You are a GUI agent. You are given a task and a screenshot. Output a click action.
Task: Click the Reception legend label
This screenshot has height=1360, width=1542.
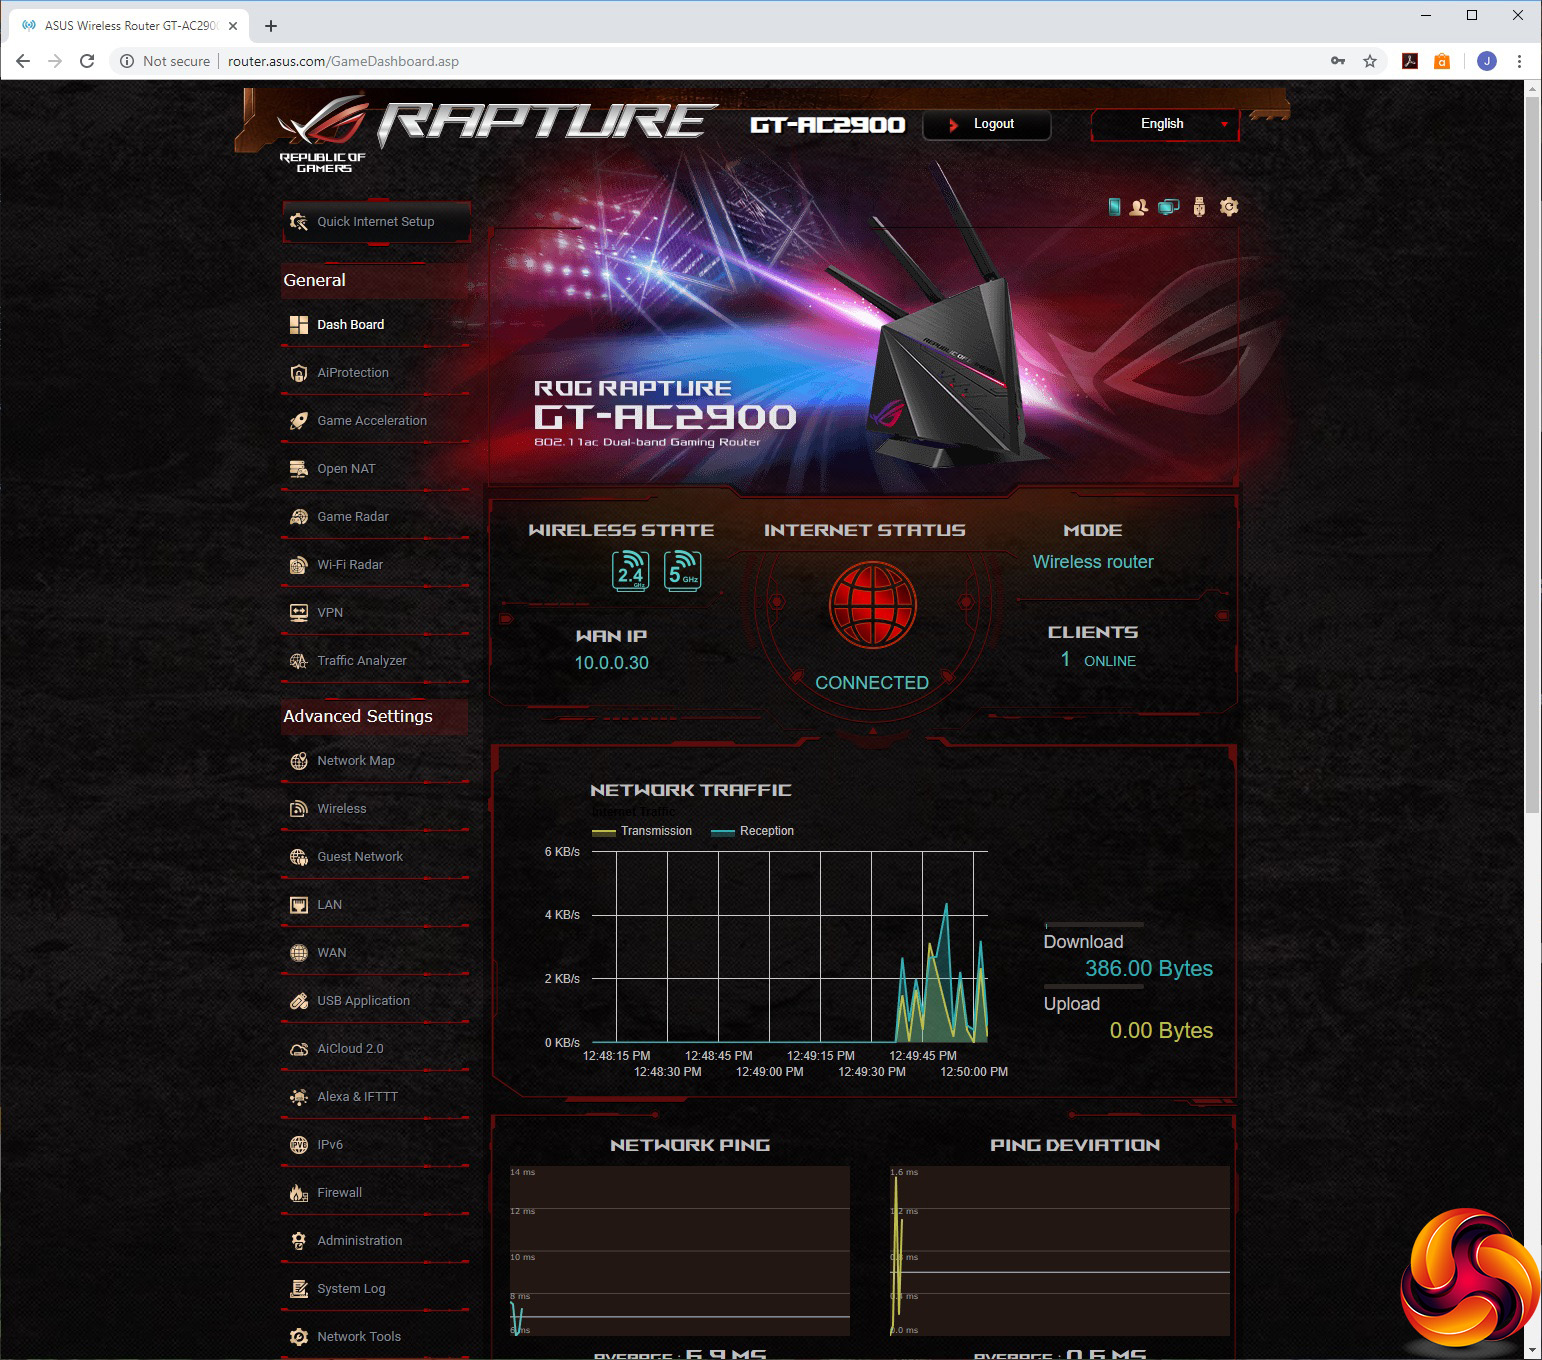pos(767,831)
